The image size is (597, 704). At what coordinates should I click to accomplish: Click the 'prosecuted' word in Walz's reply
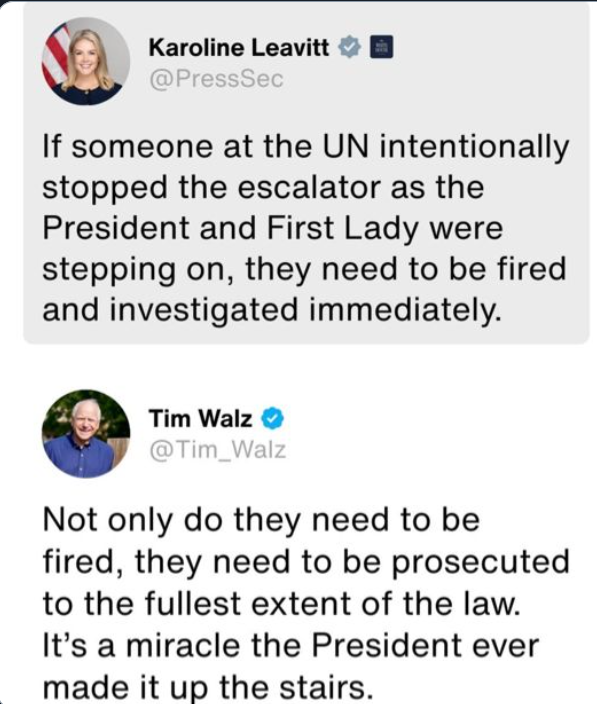481,563
